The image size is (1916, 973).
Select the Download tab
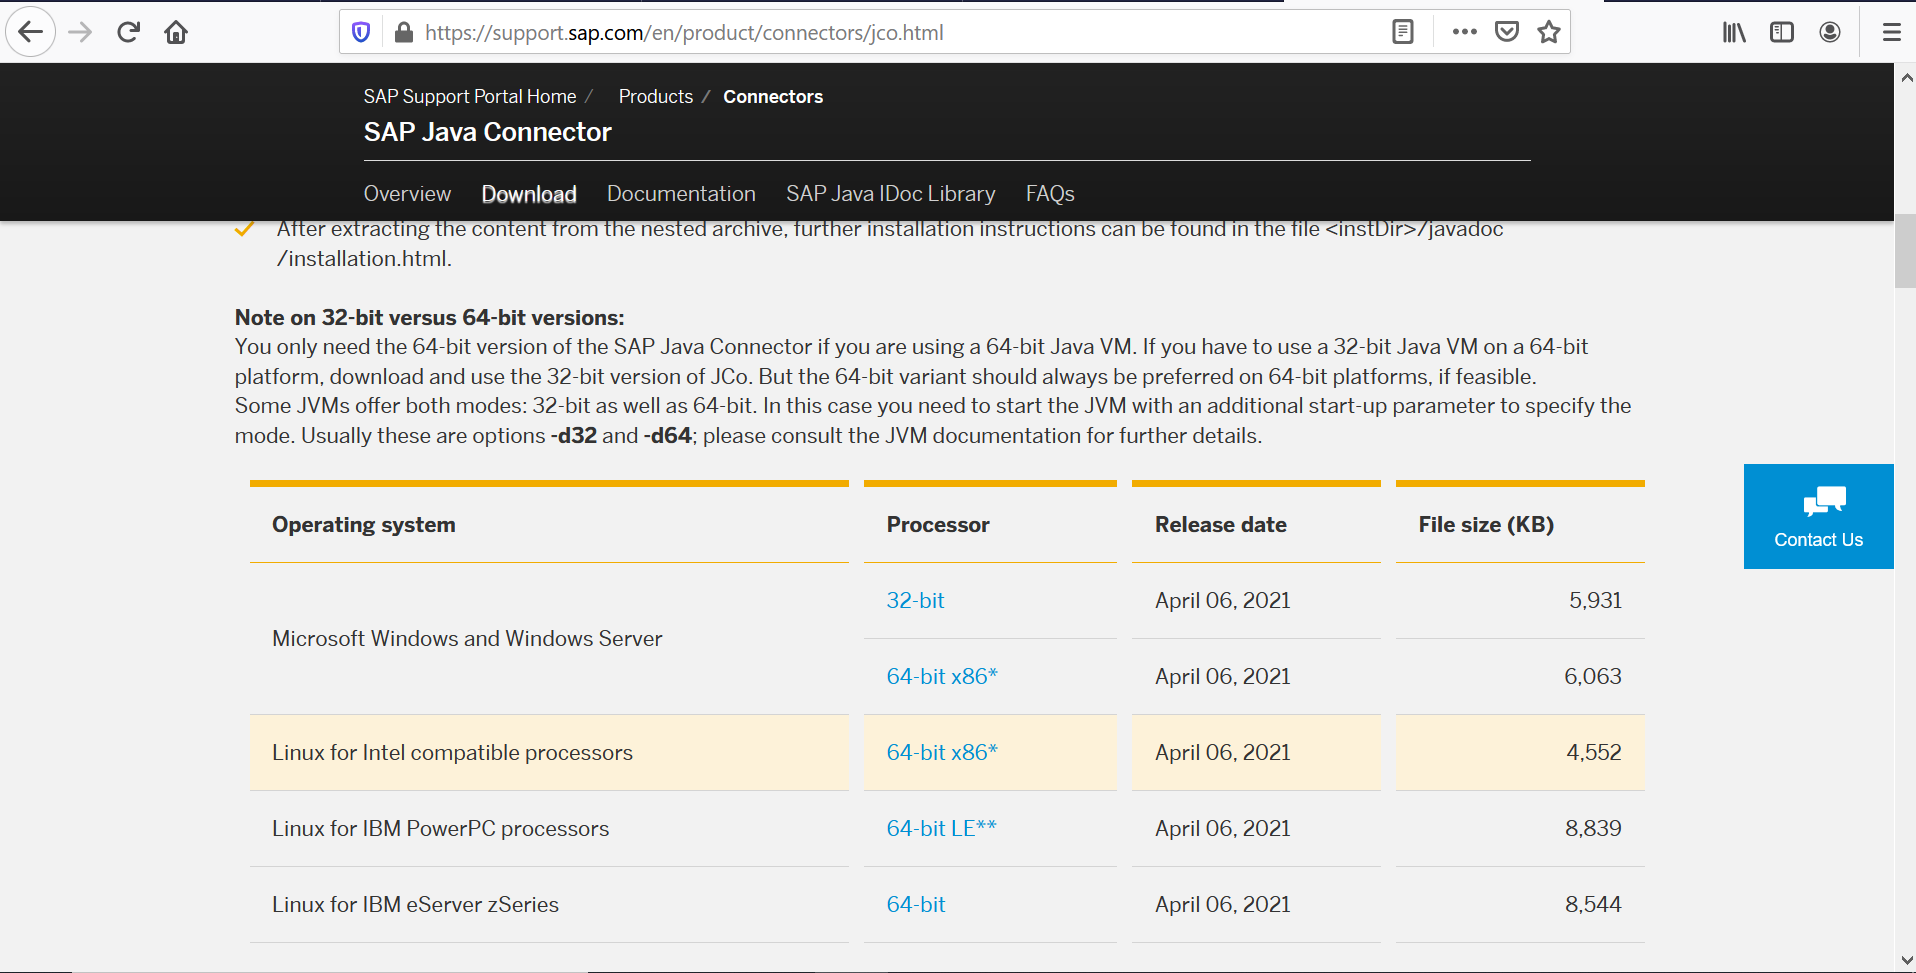(x=529, y=194)
